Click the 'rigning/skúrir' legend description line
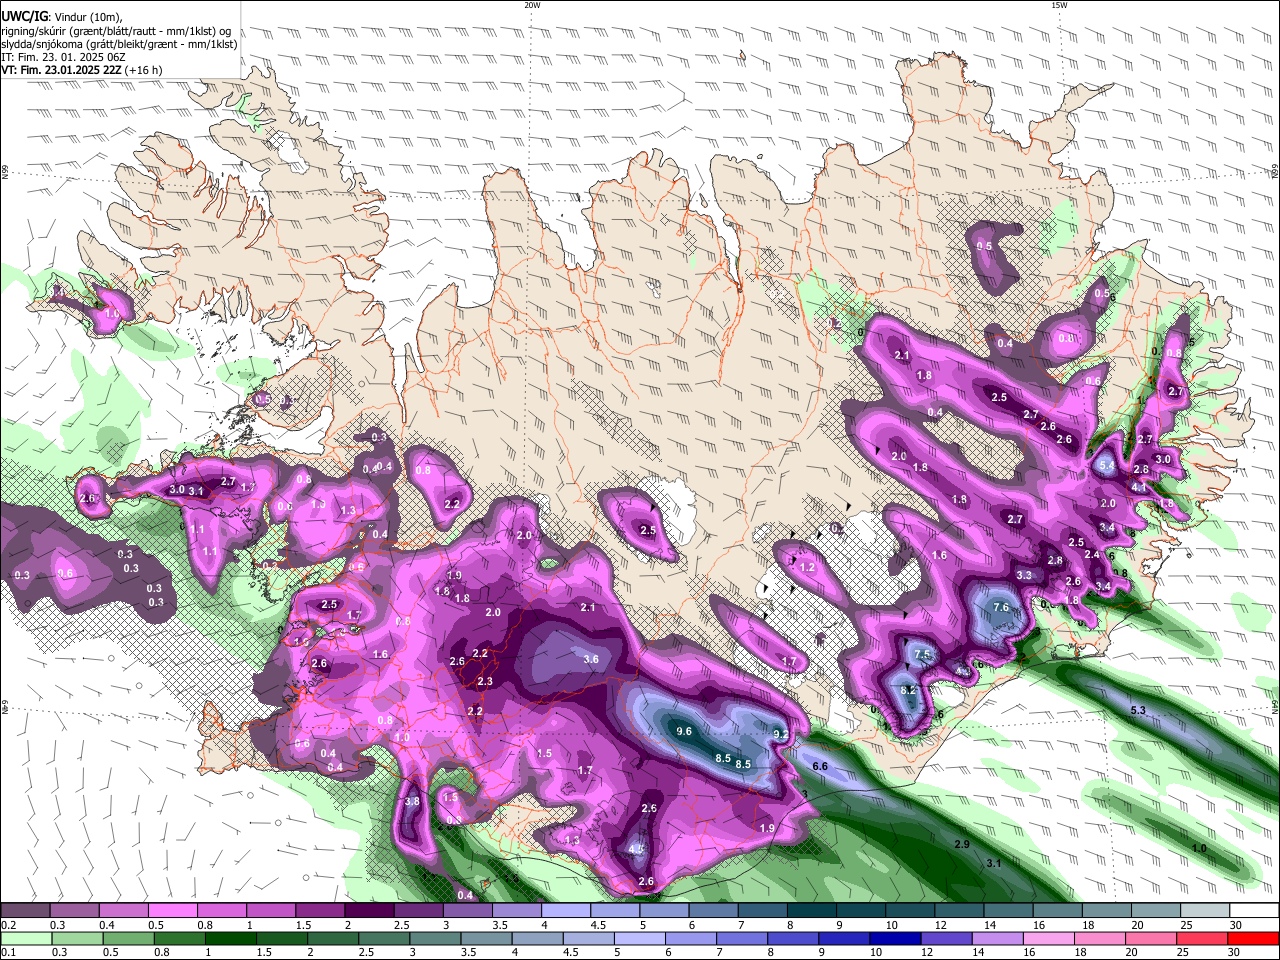This screenshot has height=960, width=1280. [x=117, y=31]
